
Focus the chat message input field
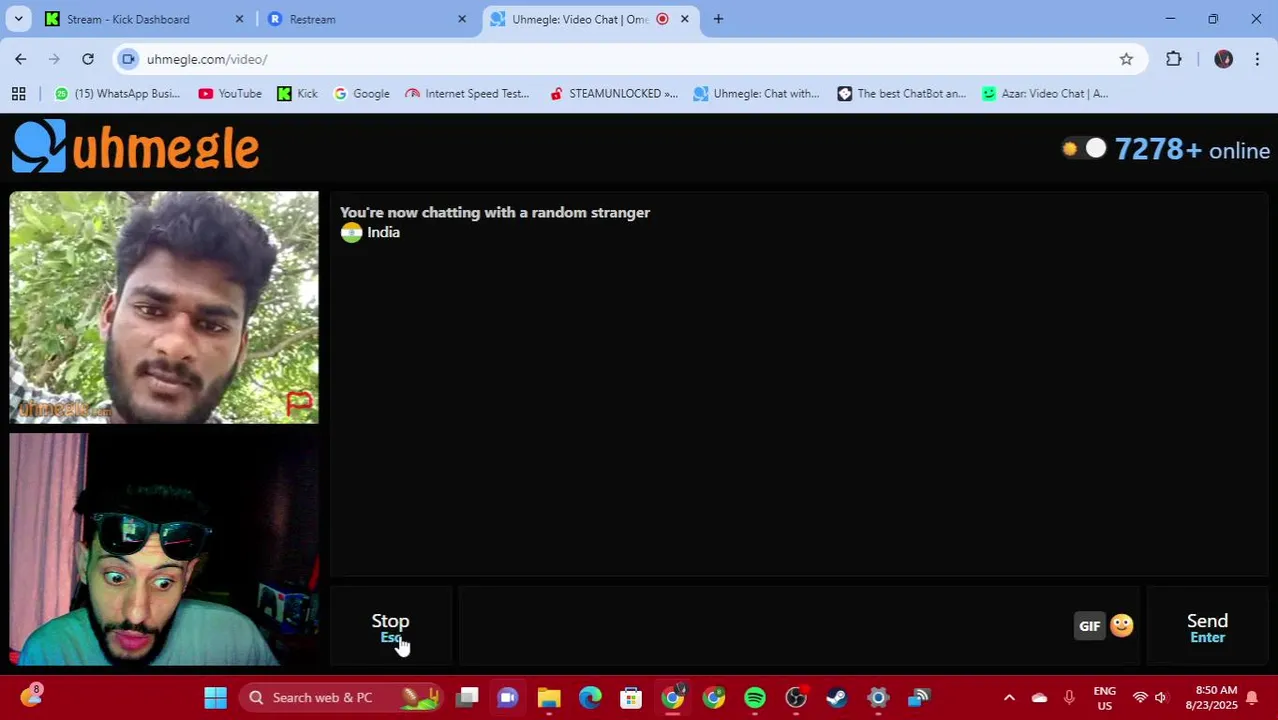[765, 626]
